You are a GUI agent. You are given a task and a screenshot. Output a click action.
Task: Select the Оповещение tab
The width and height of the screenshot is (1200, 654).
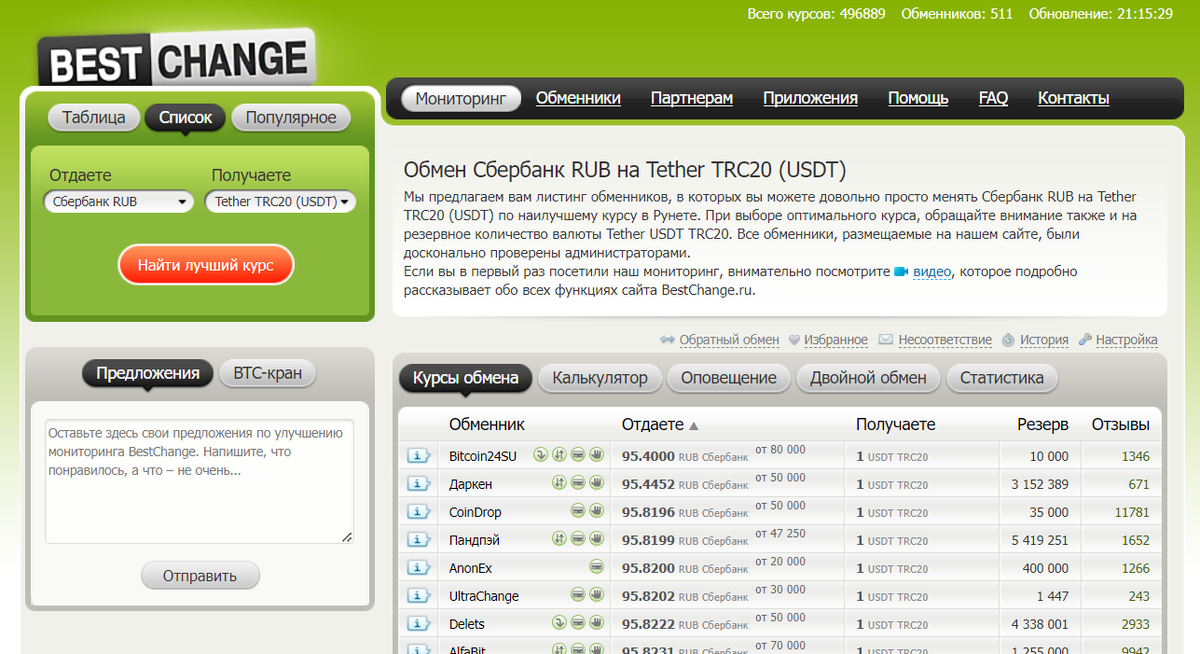729,378
